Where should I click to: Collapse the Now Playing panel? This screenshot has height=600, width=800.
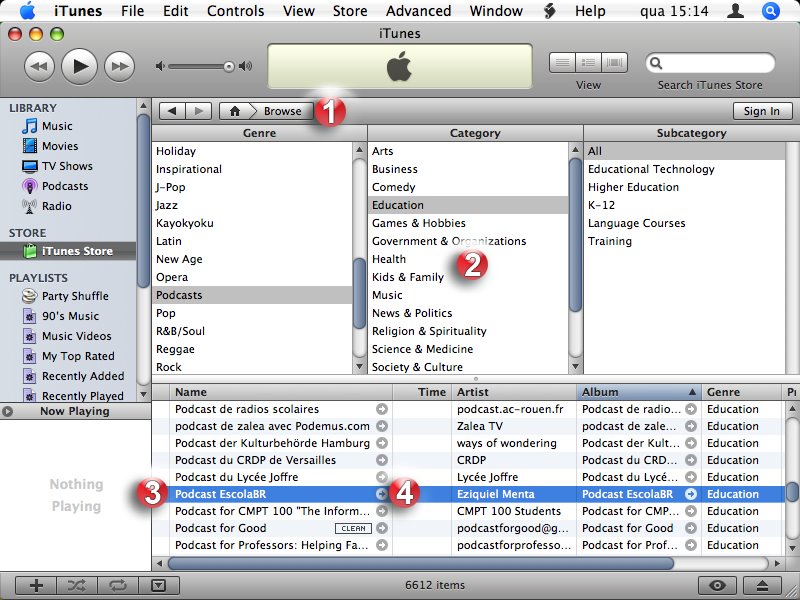(x=7, y=411)
